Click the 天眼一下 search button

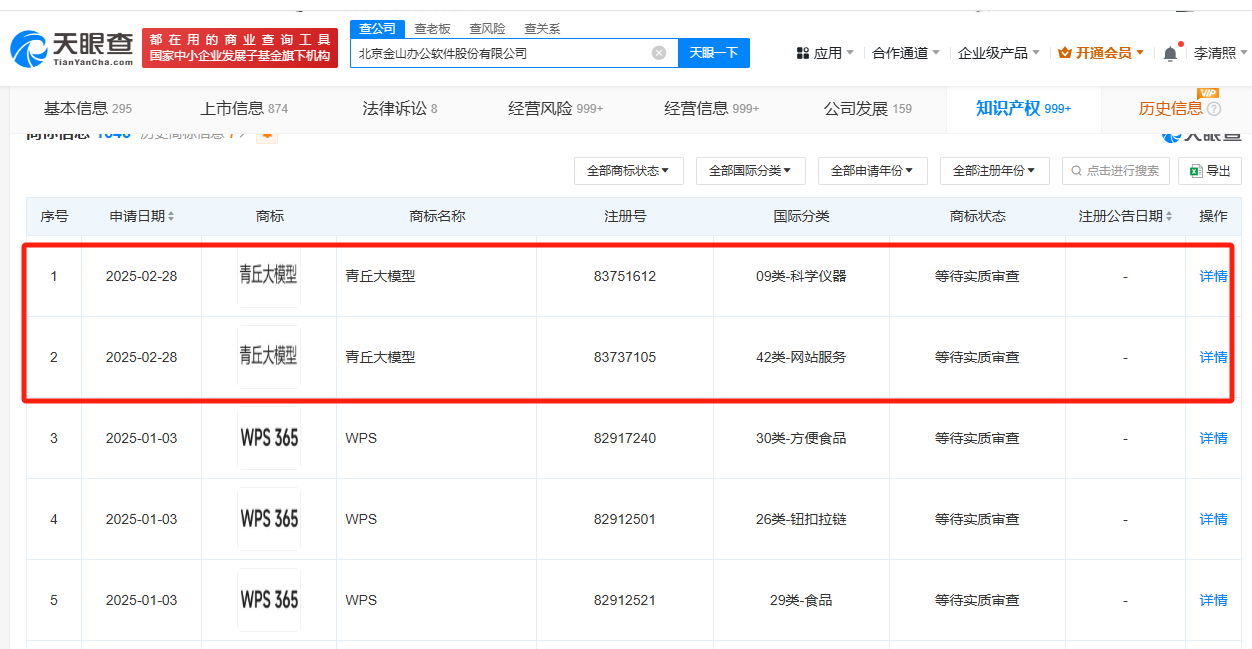(714, 53)
